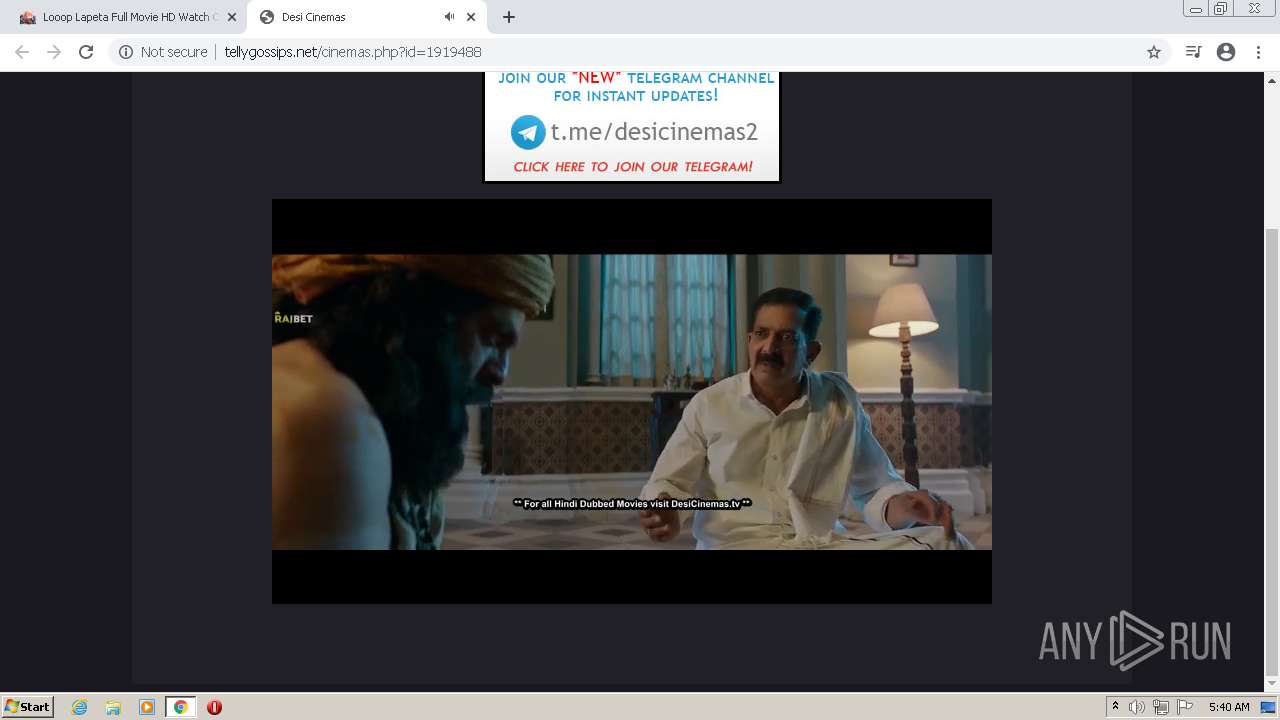Viewport: 1280px width, 720px height.
Task: Open Action Center flag icon
Action: [1185, 707]
